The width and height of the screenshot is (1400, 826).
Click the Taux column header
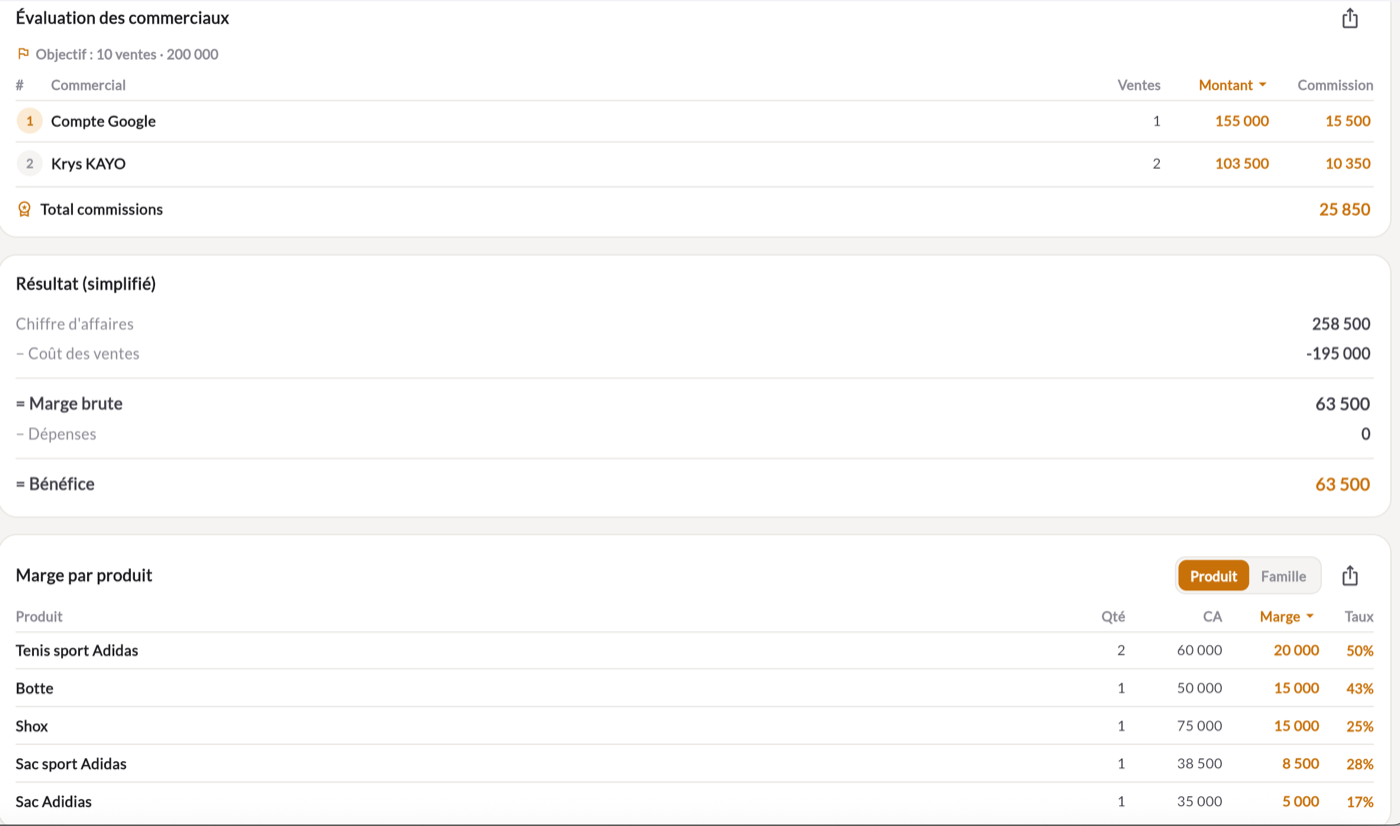tap(1359, 617)
